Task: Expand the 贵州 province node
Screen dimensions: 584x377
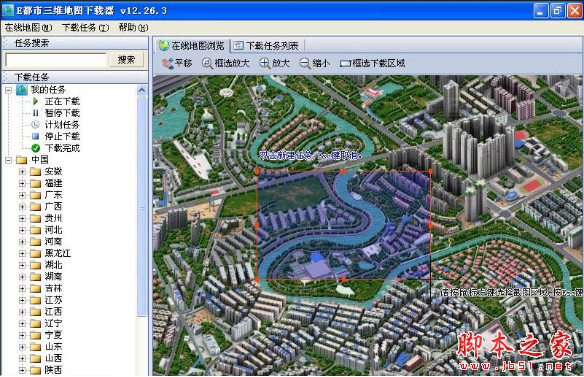Action: (x=22, y=218)
